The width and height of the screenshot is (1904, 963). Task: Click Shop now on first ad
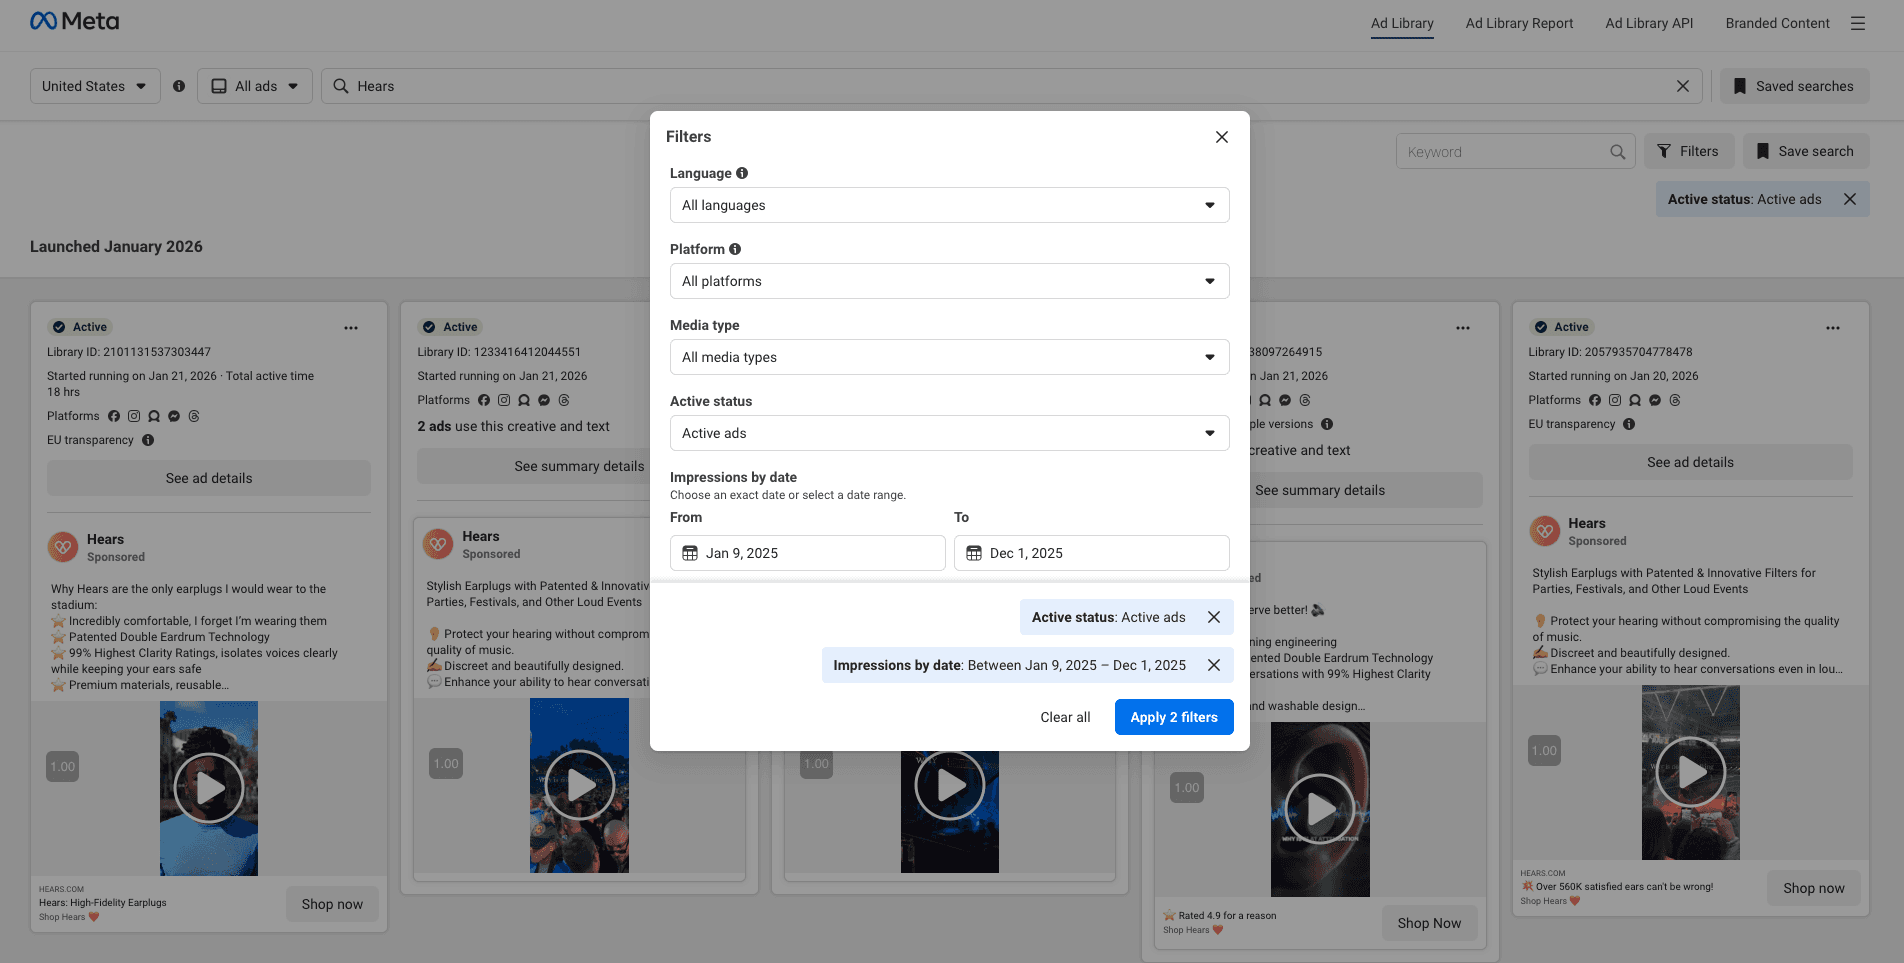point(332,904)
